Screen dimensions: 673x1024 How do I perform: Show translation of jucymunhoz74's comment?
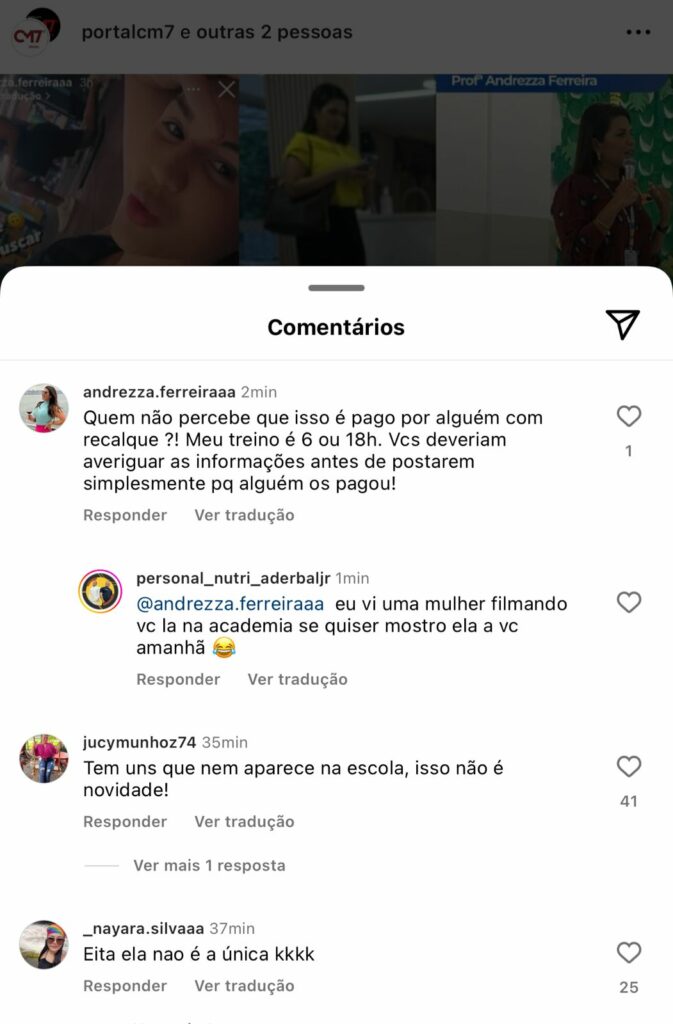click(x=244, y=821)
